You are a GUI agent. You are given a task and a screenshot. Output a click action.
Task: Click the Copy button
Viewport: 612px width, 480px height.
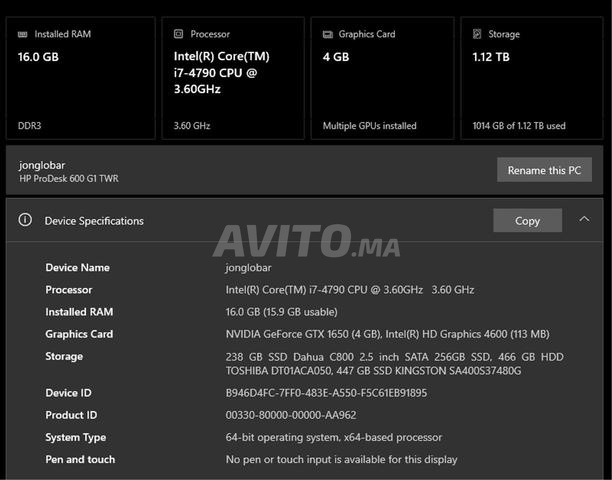point(528,220)
